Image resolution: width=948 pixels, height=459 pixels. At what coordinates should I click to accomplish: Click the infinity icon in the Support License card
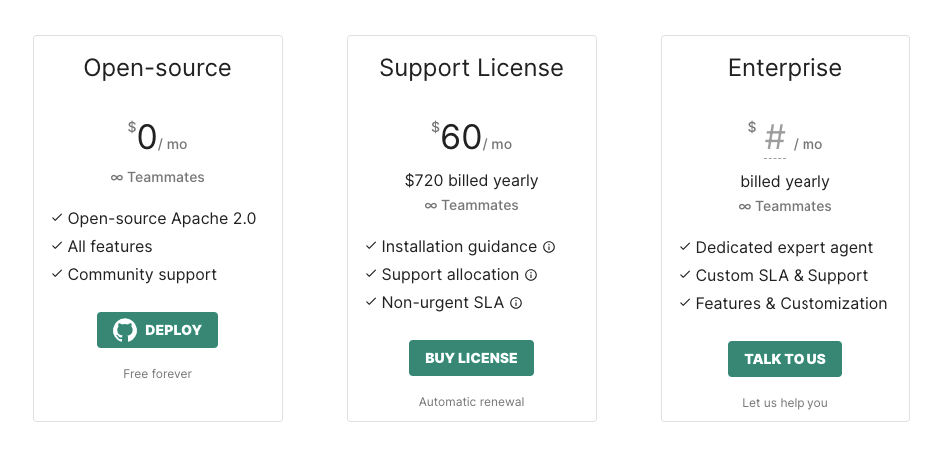(430, 206)
